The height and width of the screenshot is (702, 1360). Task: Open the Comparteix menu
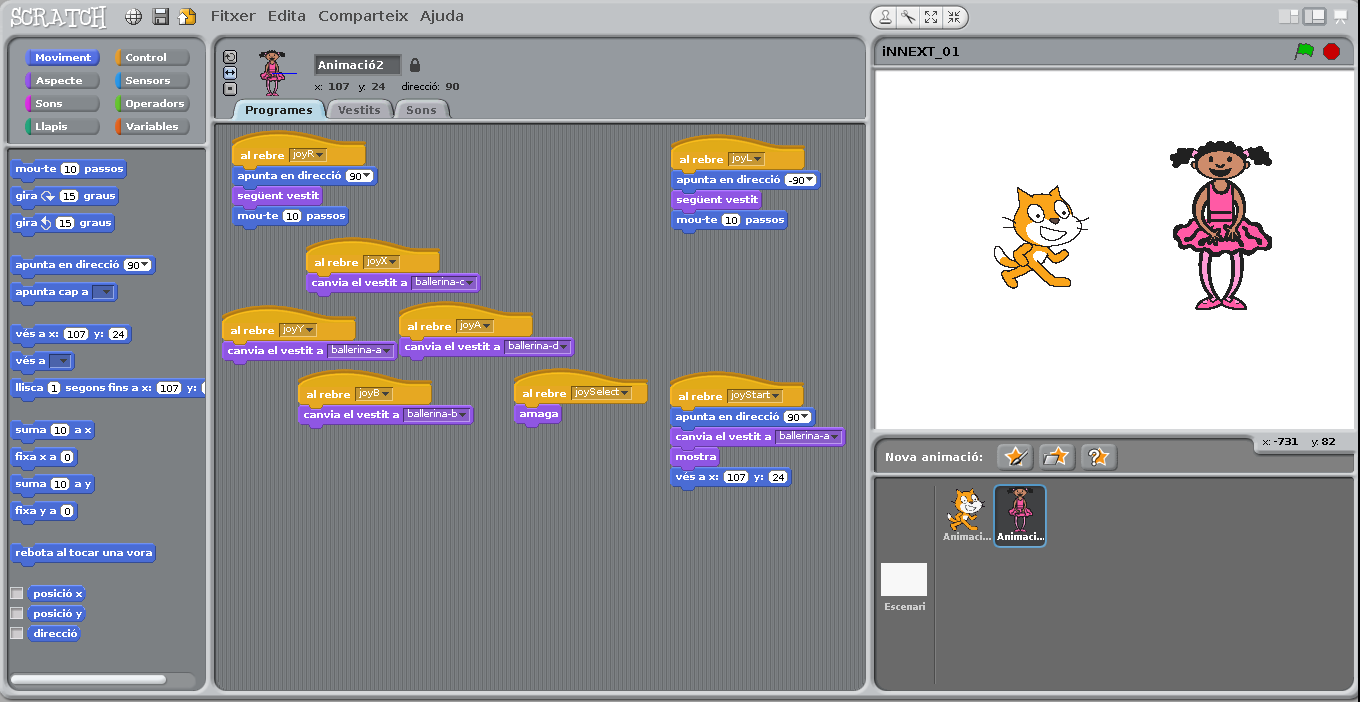[363, 16]
